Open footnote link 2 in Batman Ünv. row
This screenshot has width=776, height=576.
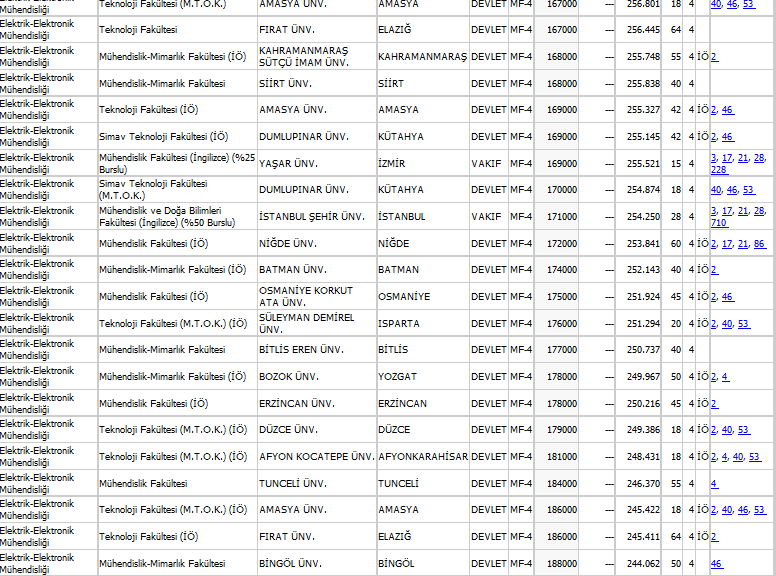(713, 270)
